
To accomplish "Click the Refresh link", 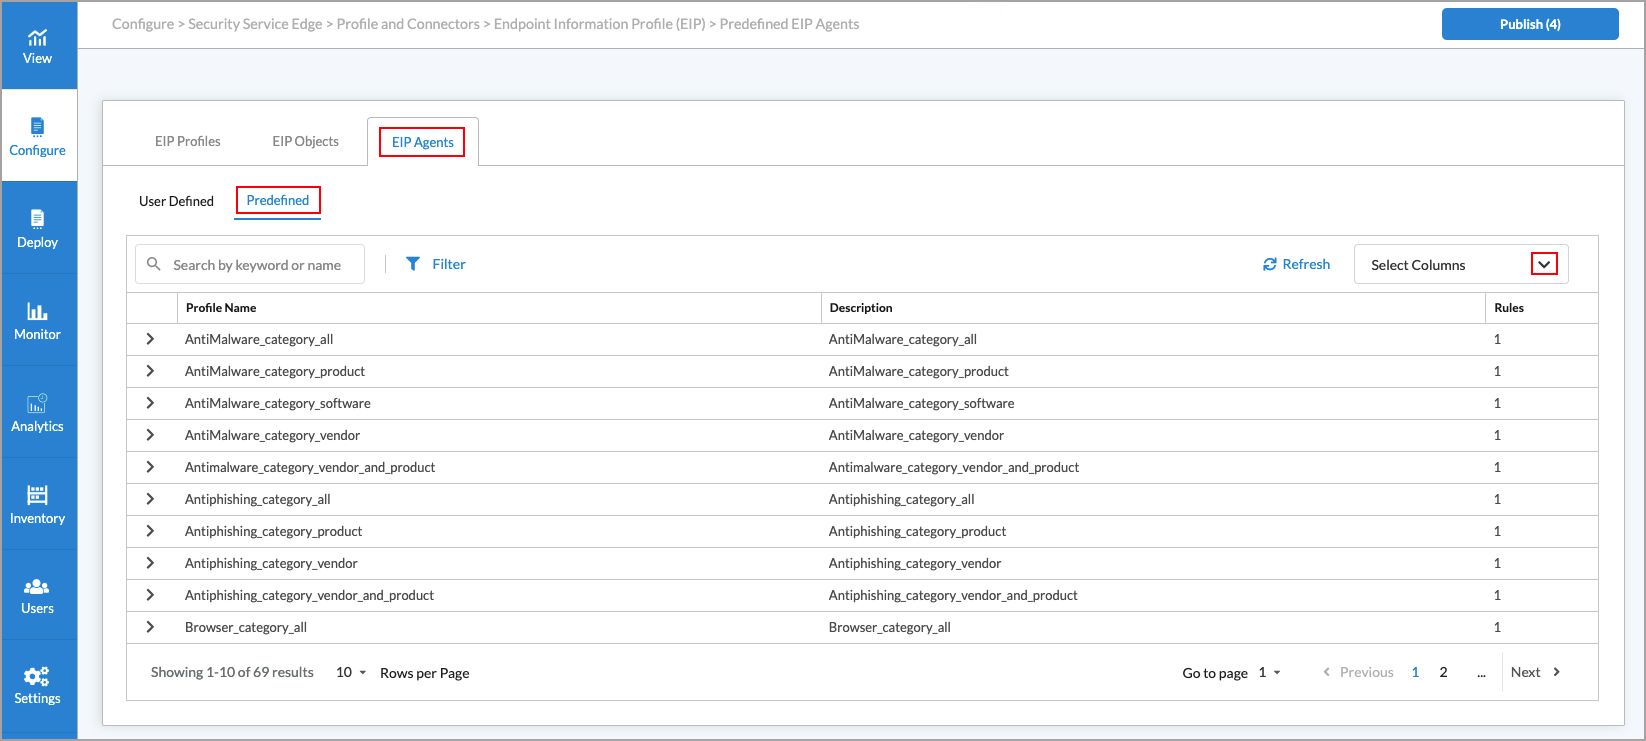I will click(x=1306, y=264).
